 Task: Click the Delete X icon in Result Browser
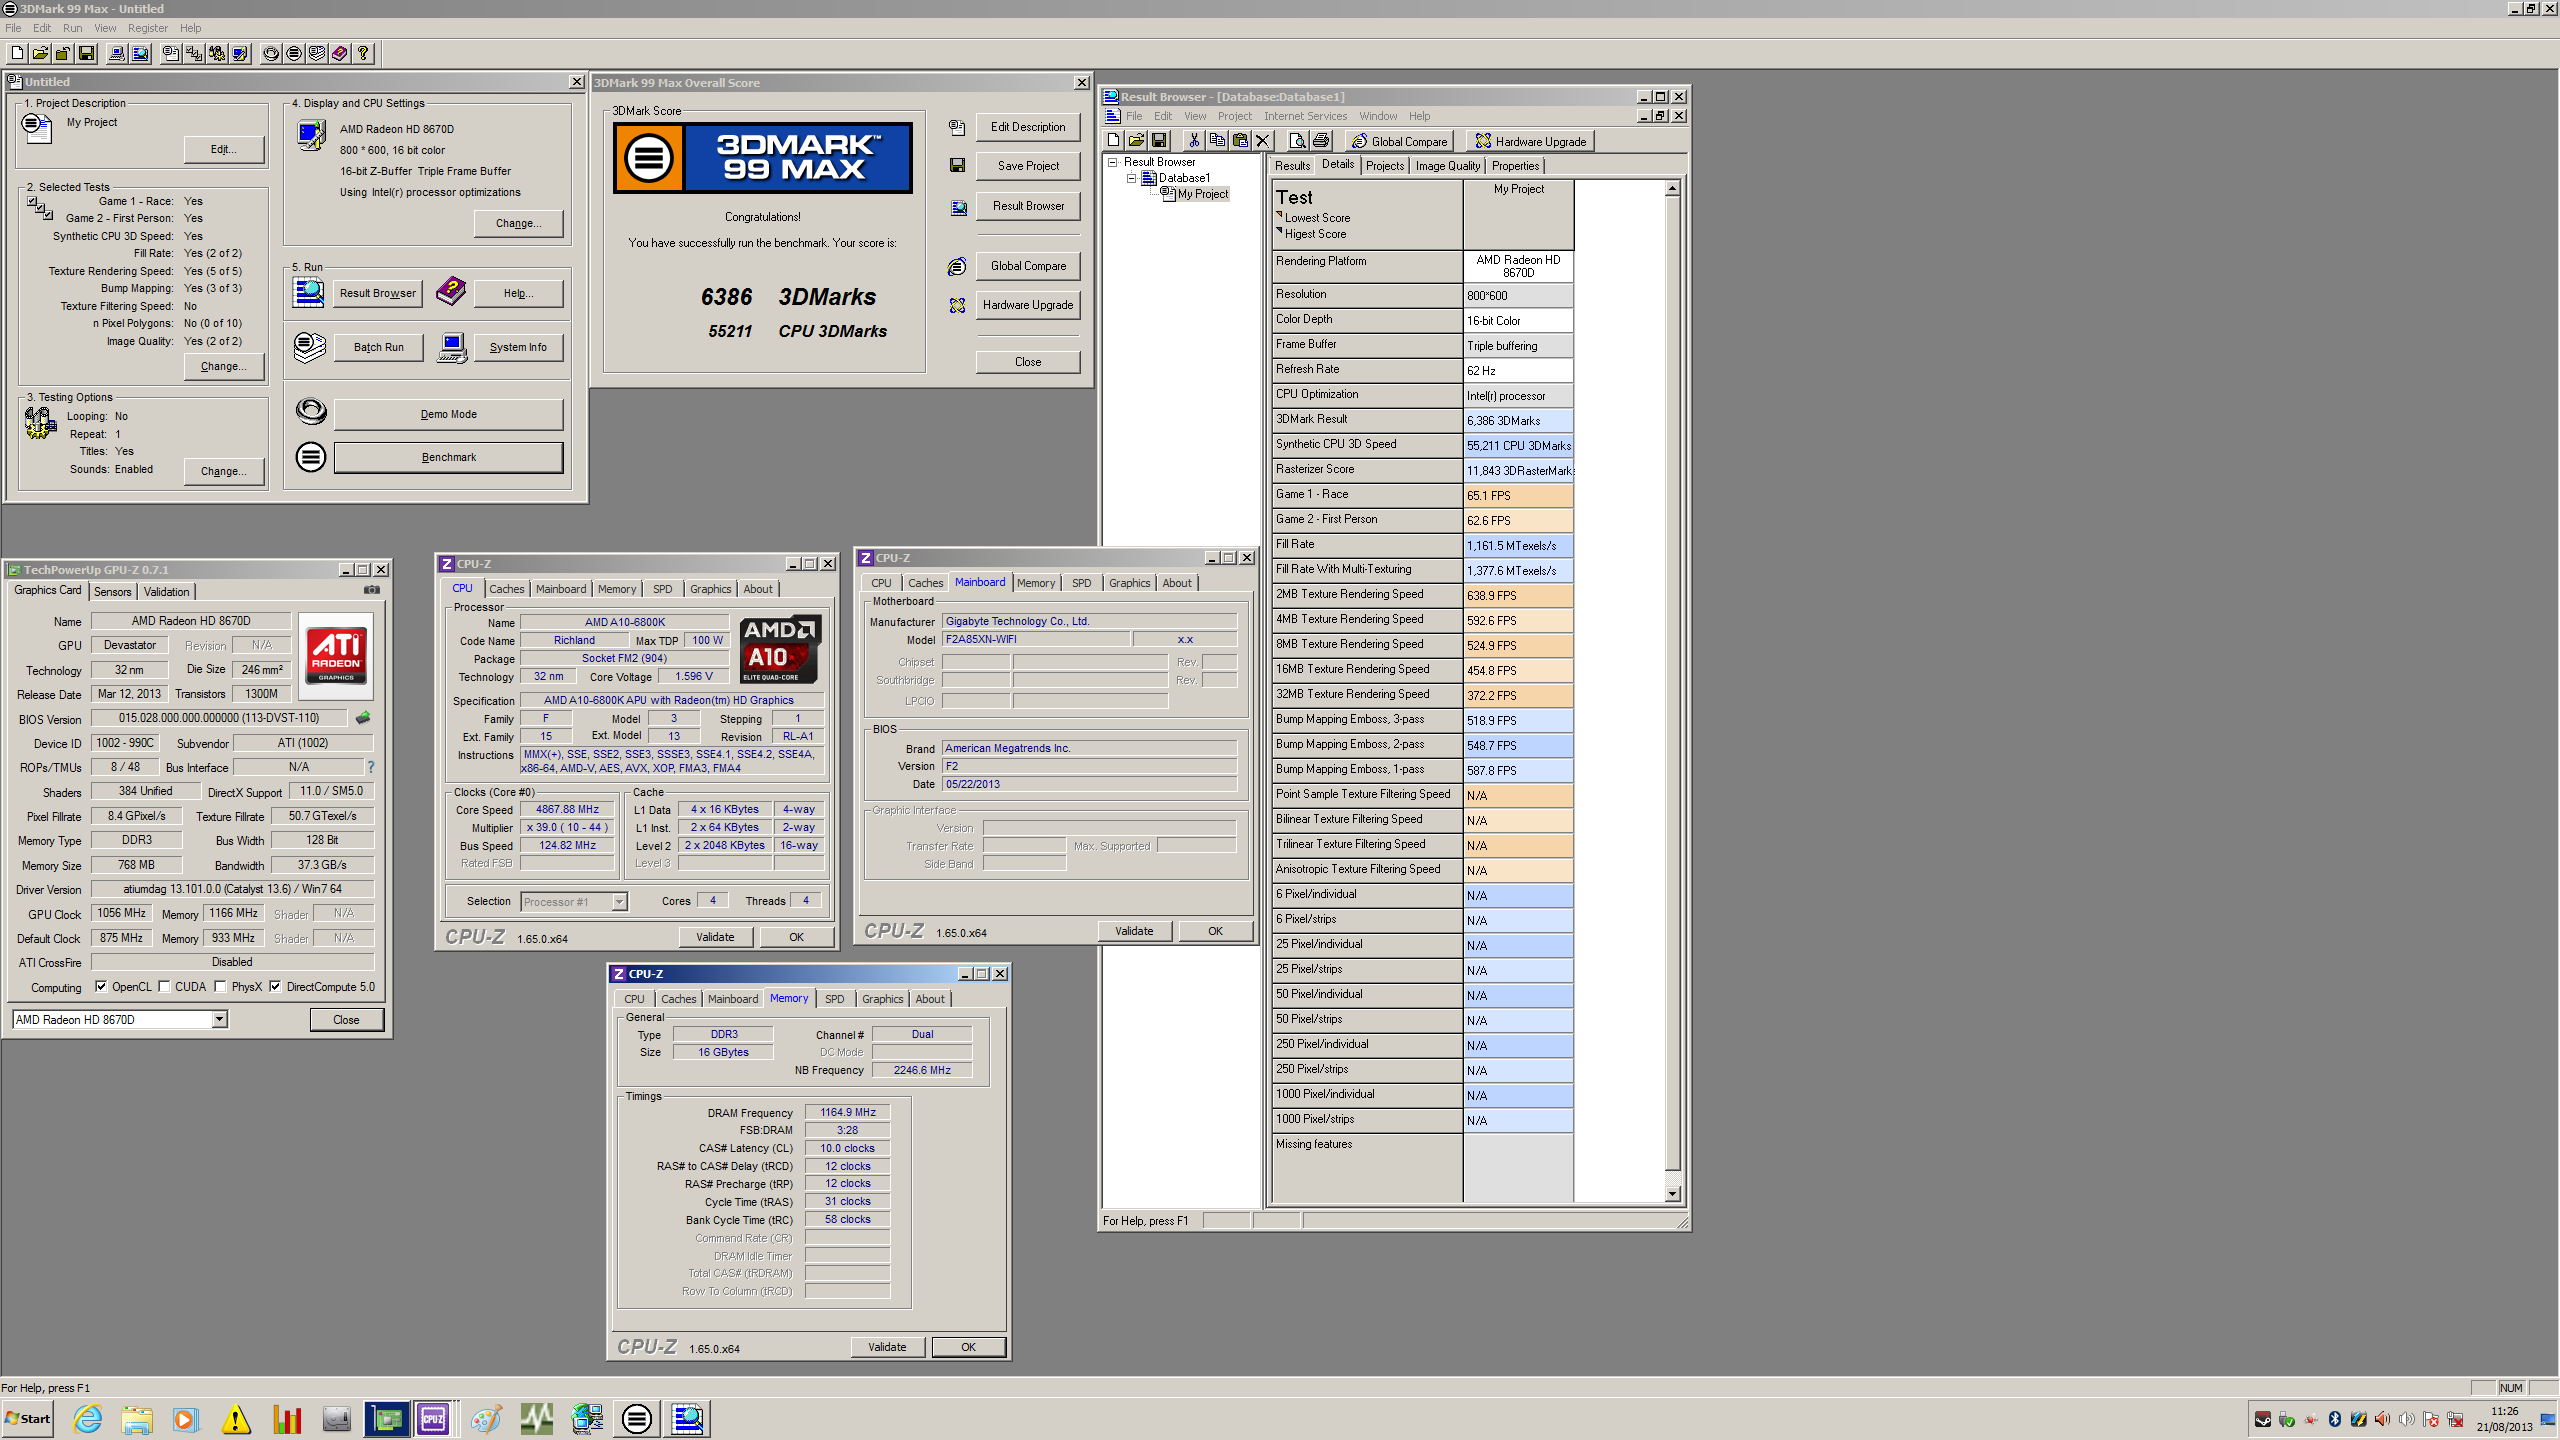pos(1263,141)
